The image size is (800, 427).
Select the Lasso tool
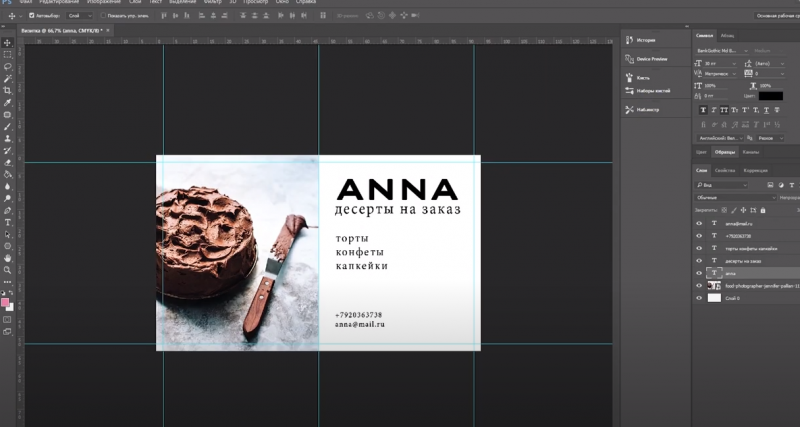click(x=8, y=66)
